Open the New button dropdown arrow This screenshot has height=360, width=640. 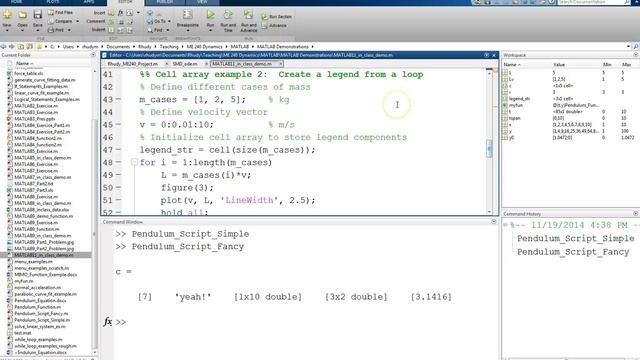[x=7, y=31]
